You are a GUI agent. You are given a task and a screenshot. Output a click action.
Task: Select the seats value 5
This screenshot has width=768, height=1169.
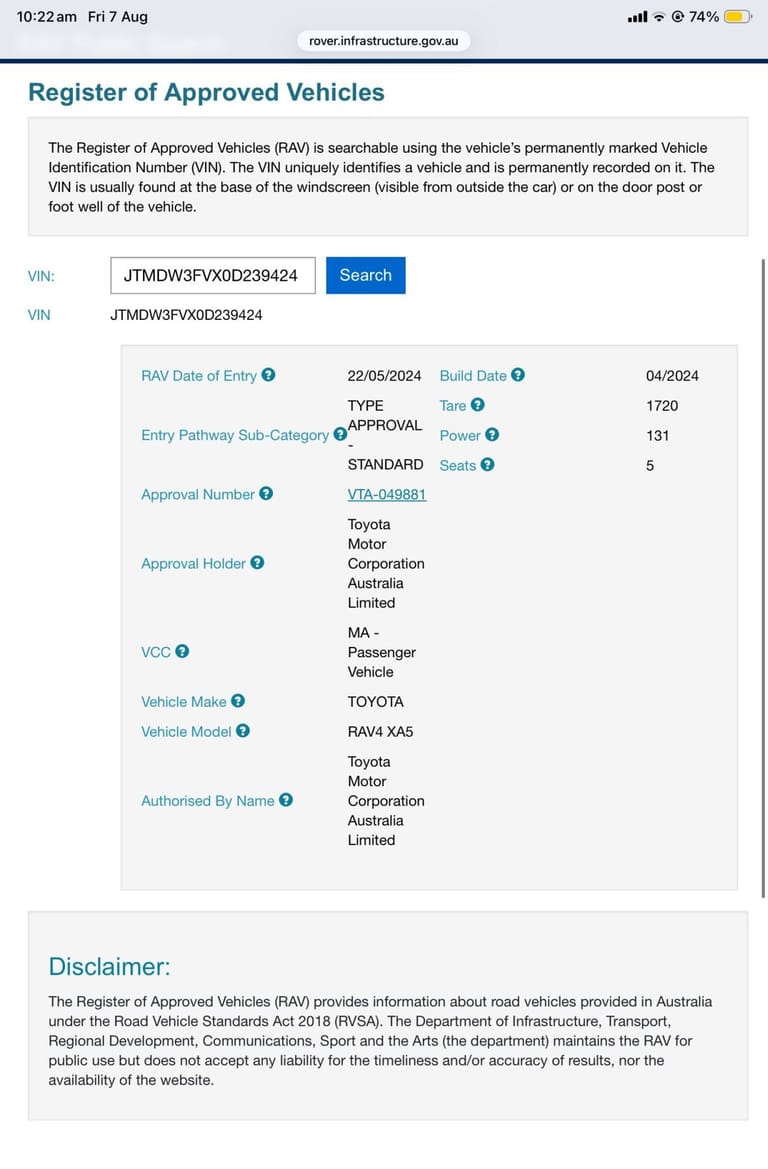tap(650, 465)
